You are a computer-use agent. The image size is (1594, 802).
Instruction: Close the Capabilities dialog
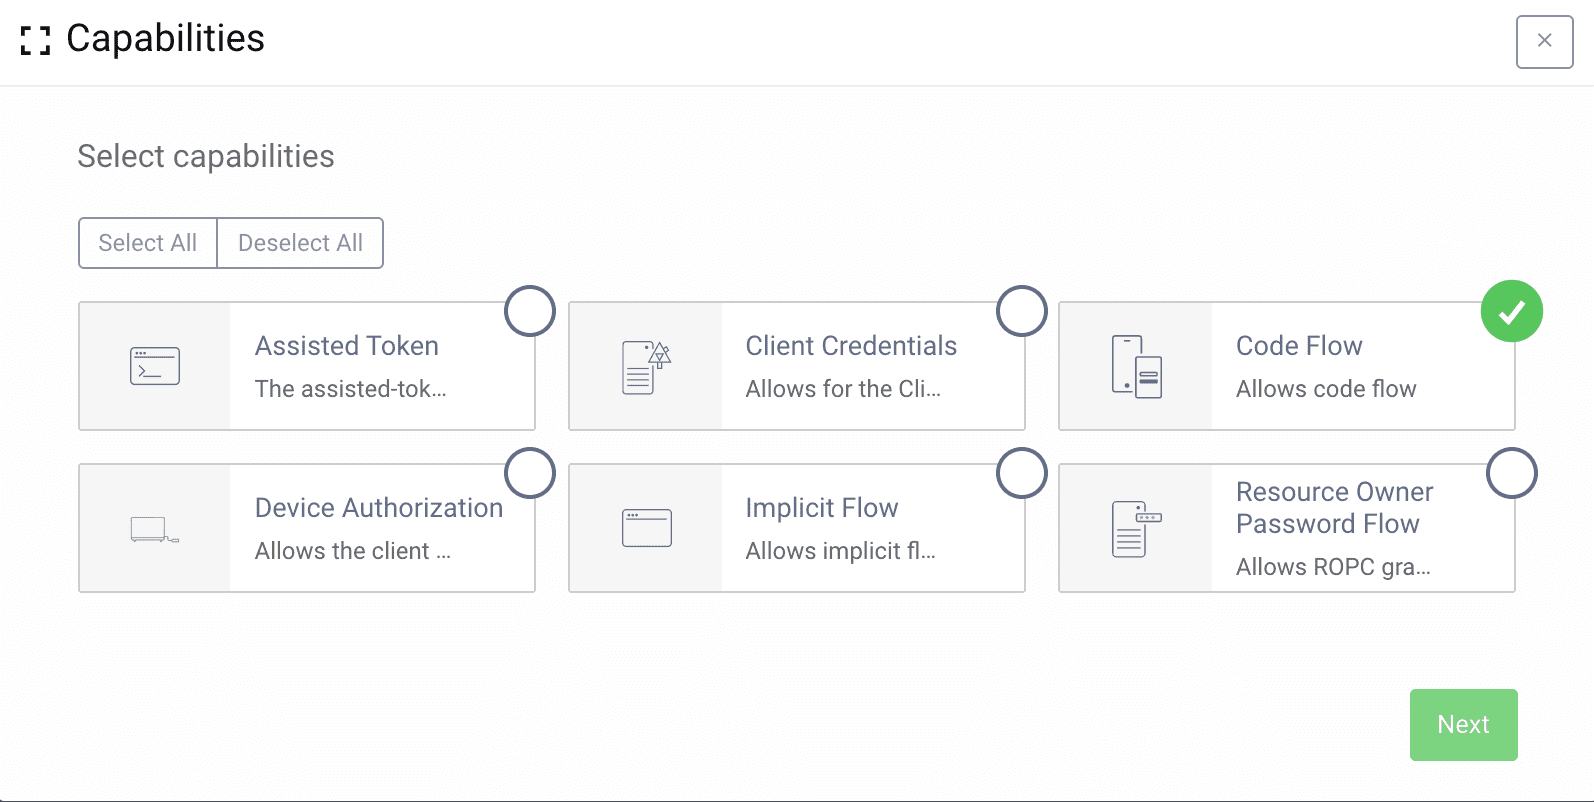click(1544, 41)
